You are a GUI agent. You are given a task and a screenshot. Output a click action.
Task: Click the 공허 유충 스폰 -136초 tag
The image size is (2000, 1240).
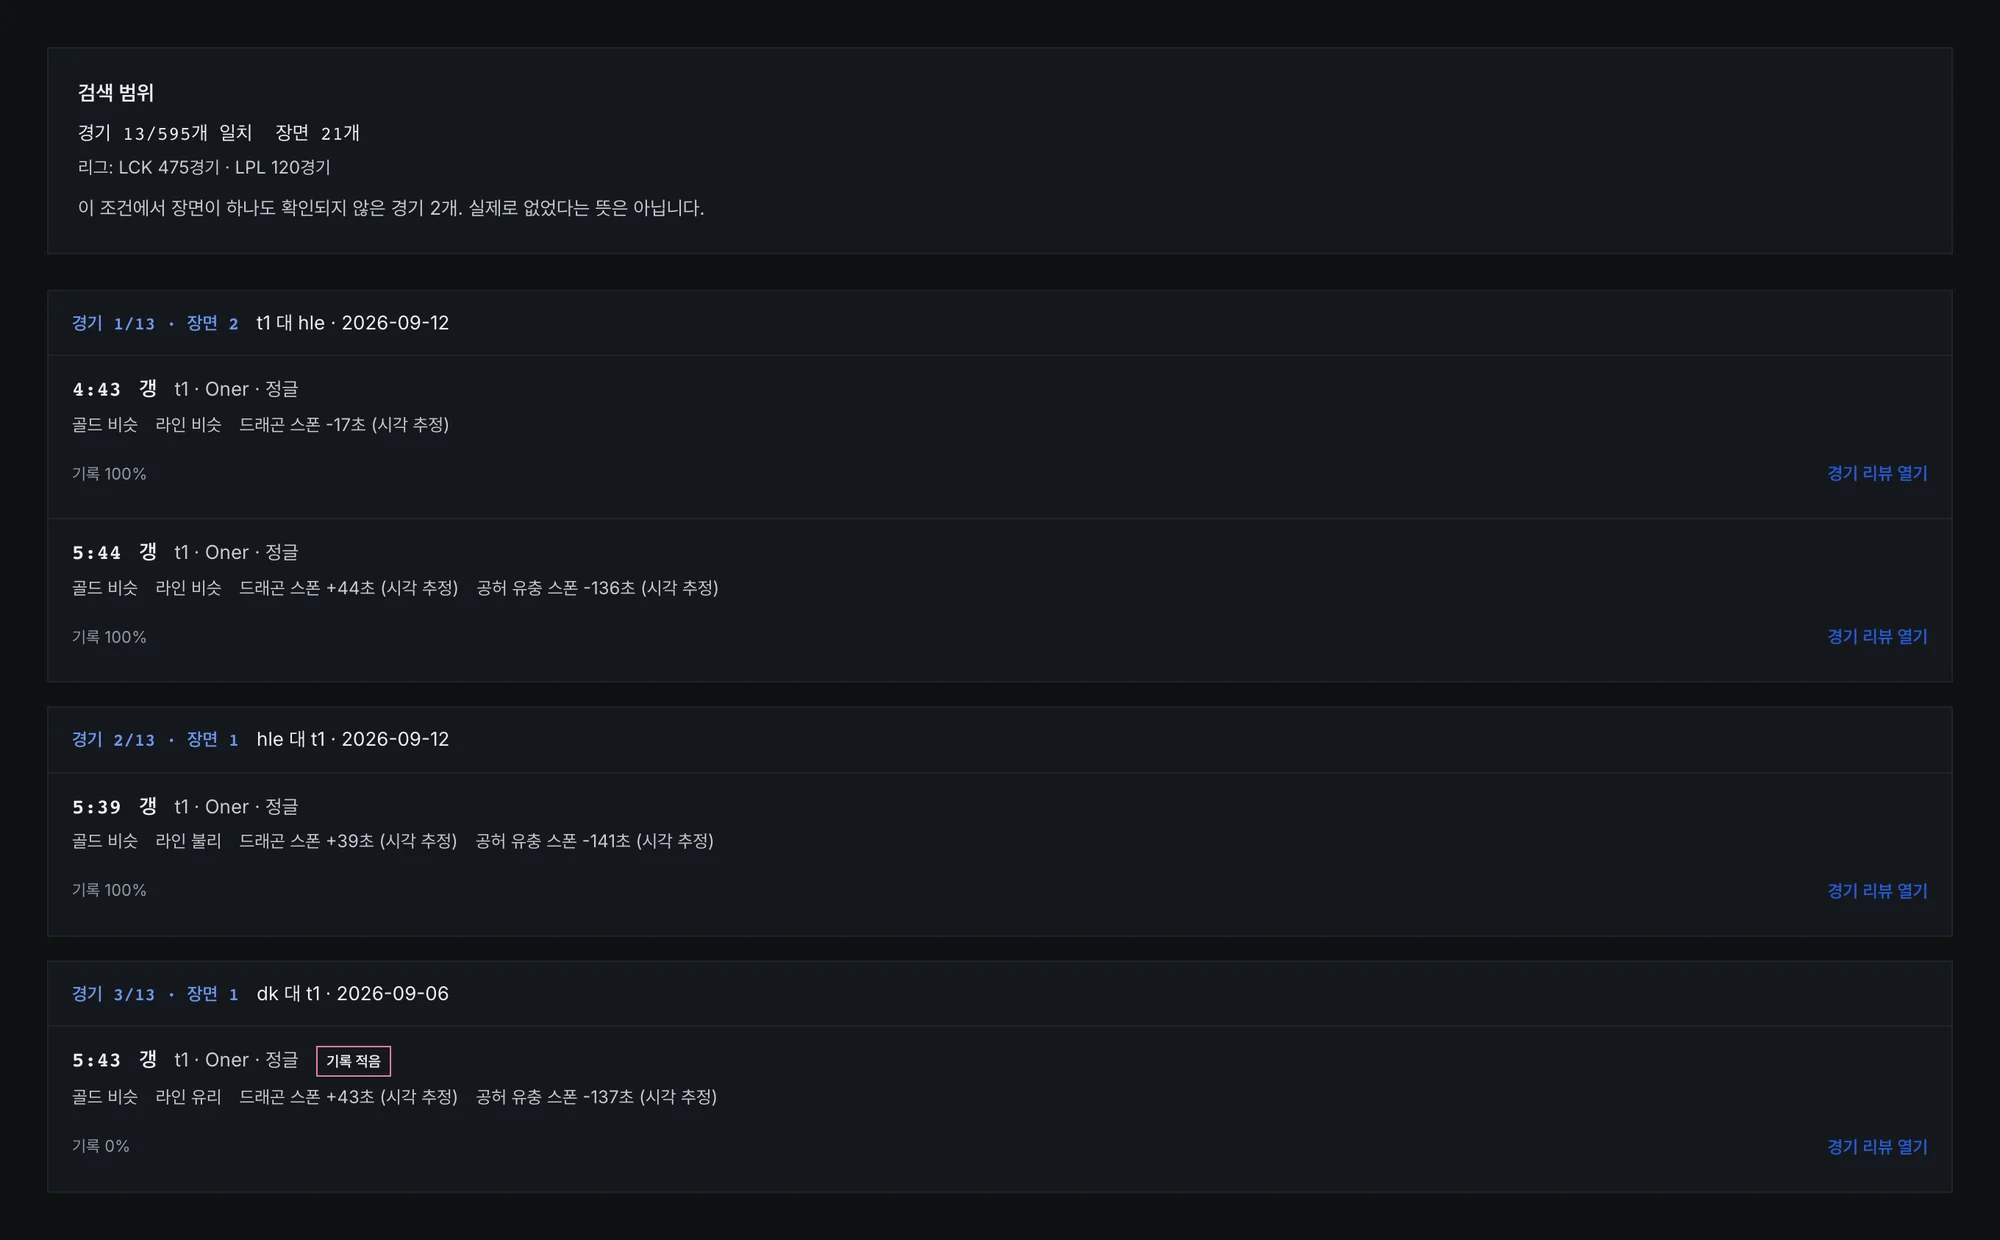(597, 588)
